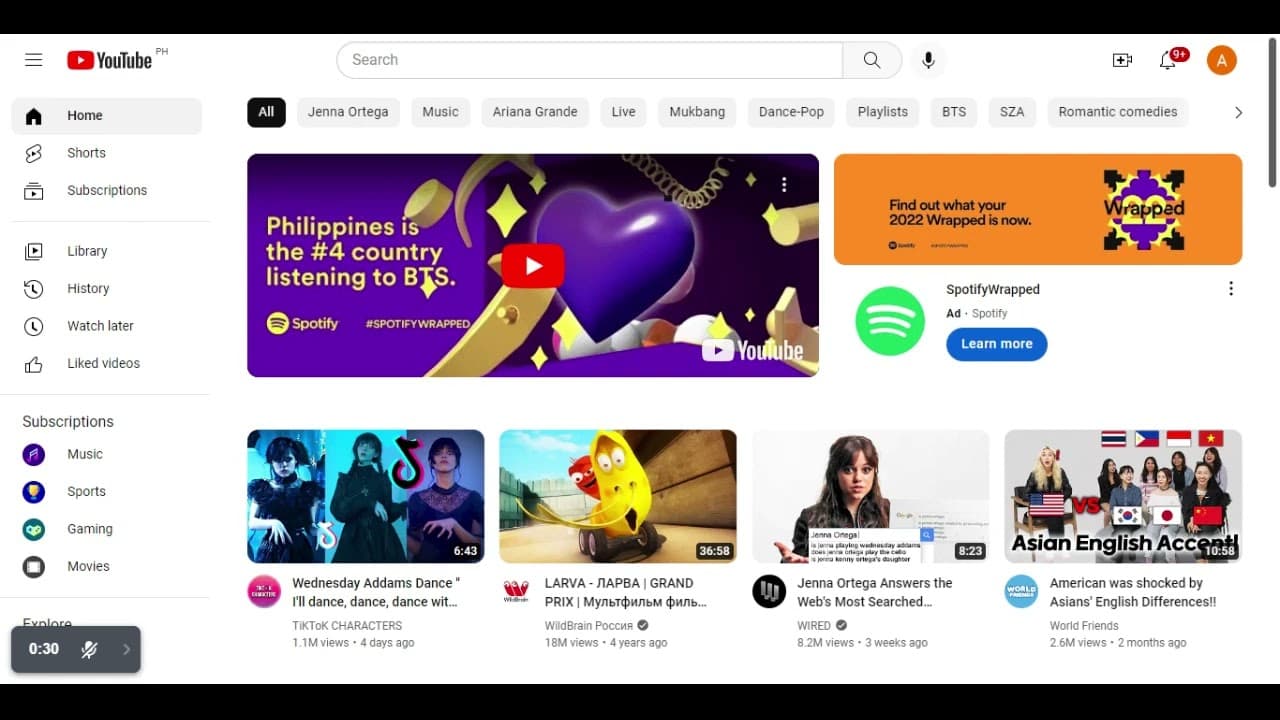1280x720 pixels.
Task: Click the page vertical scrollbar
Action: [x=1272, y=112]
